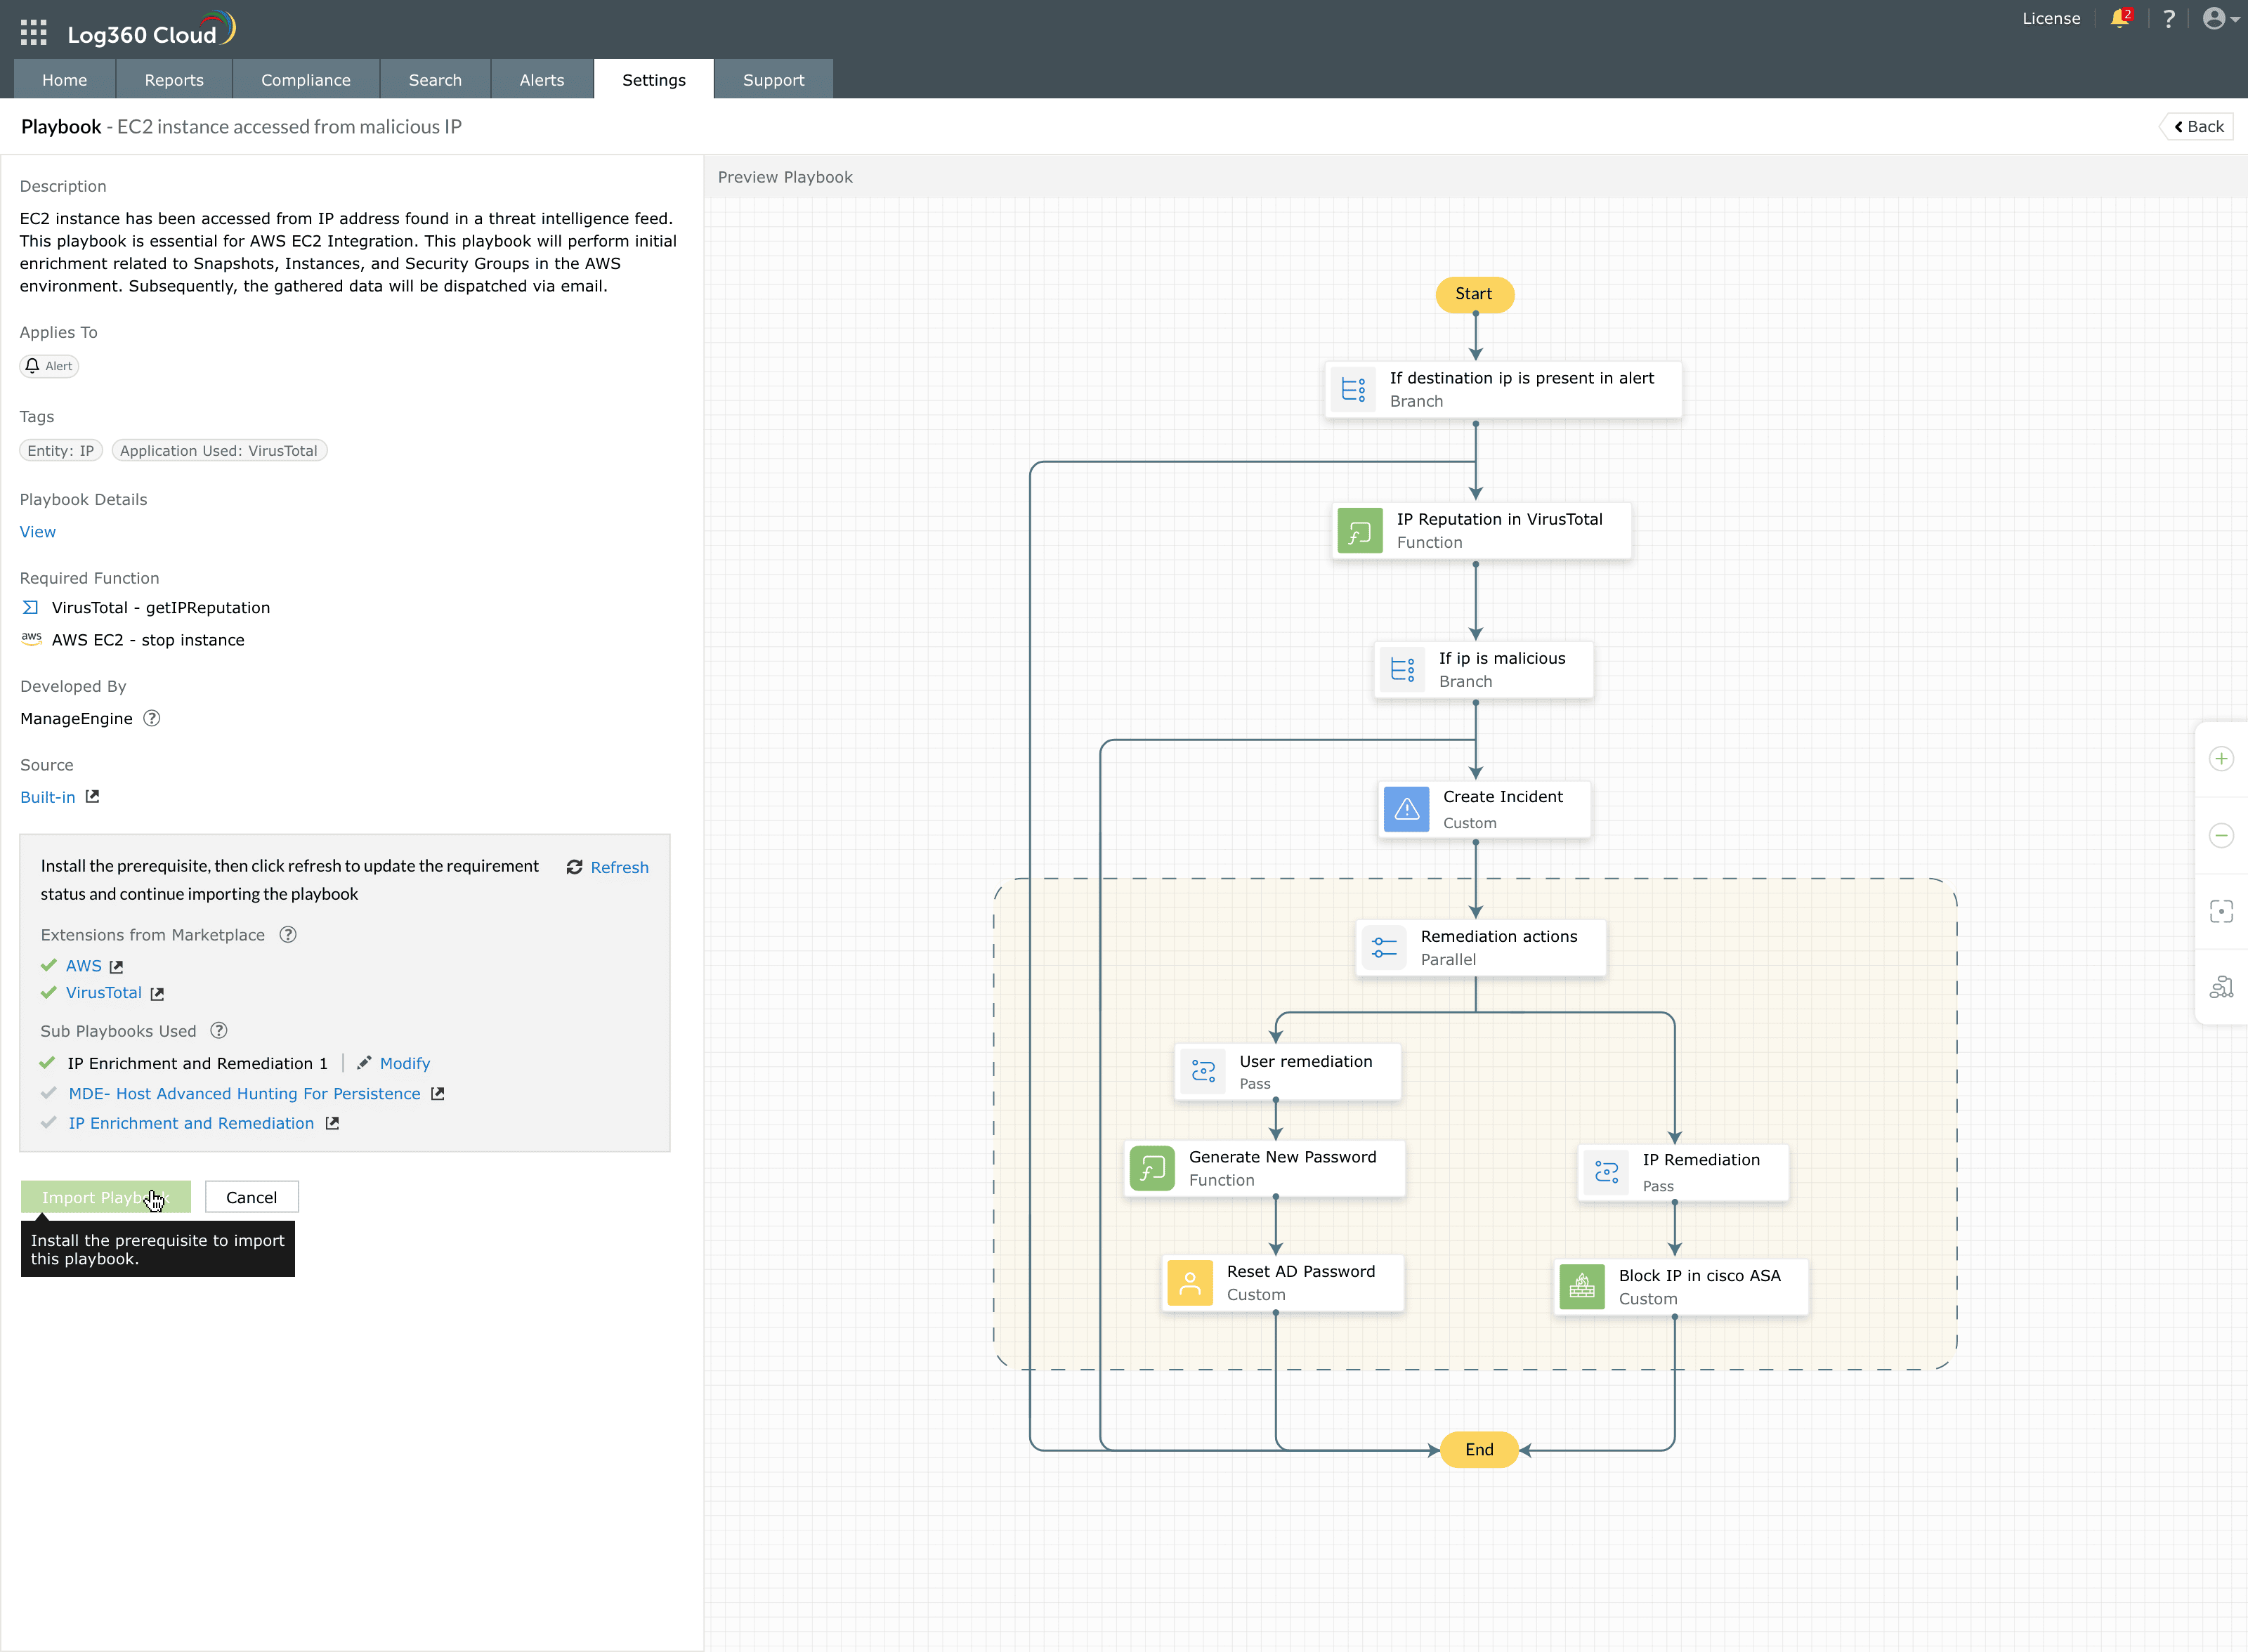Click the User remediation pass icon
This screenshot has height=1652, width=2248.
point(1203,1072)
